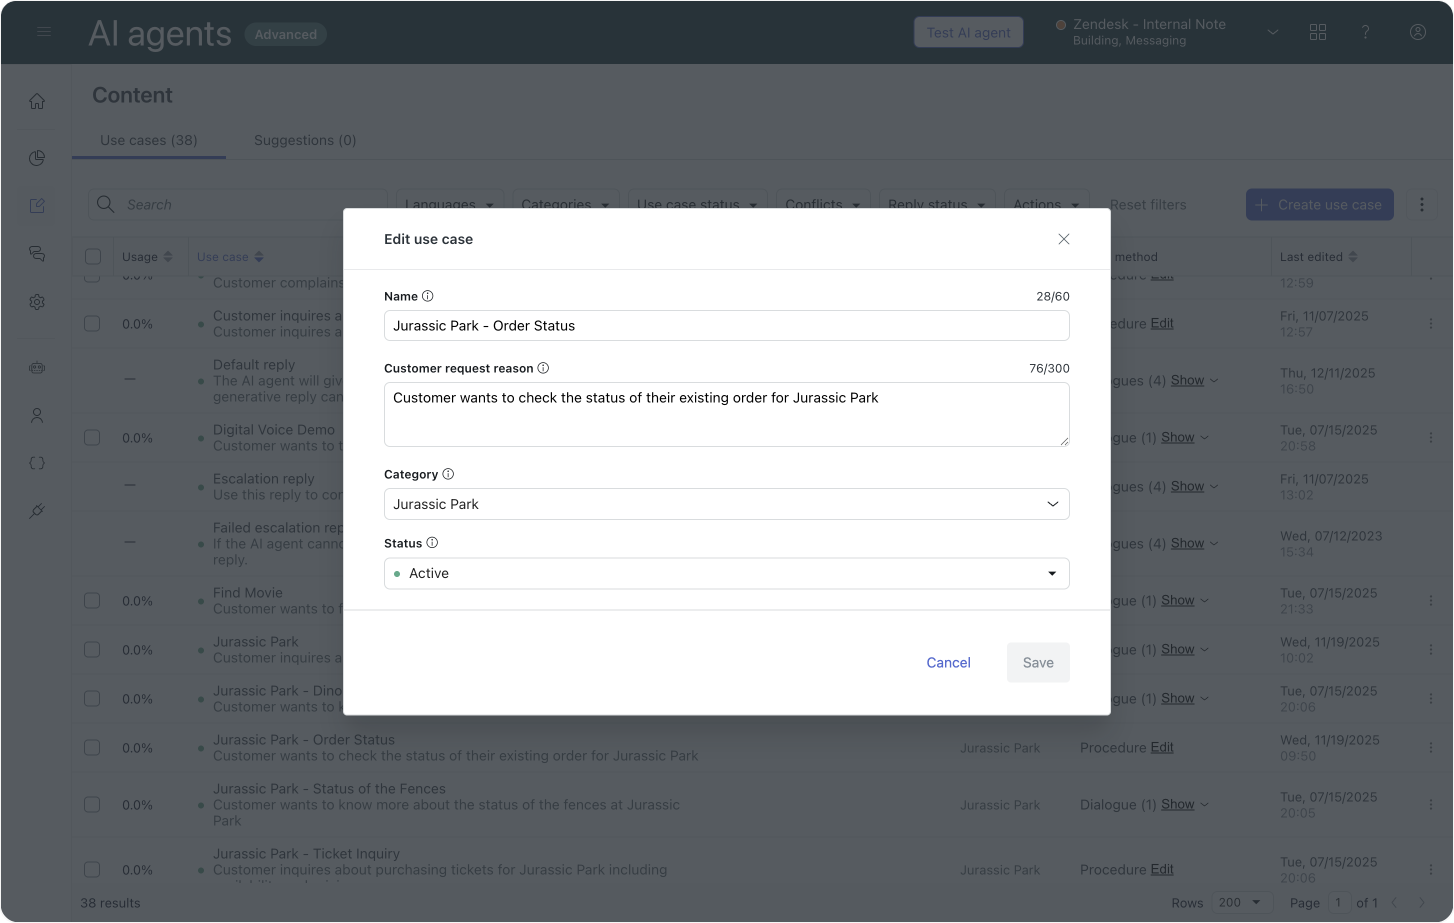Open the Actions dropdown
This screenshot has height=923, width=1454.
coord(1046,203)
